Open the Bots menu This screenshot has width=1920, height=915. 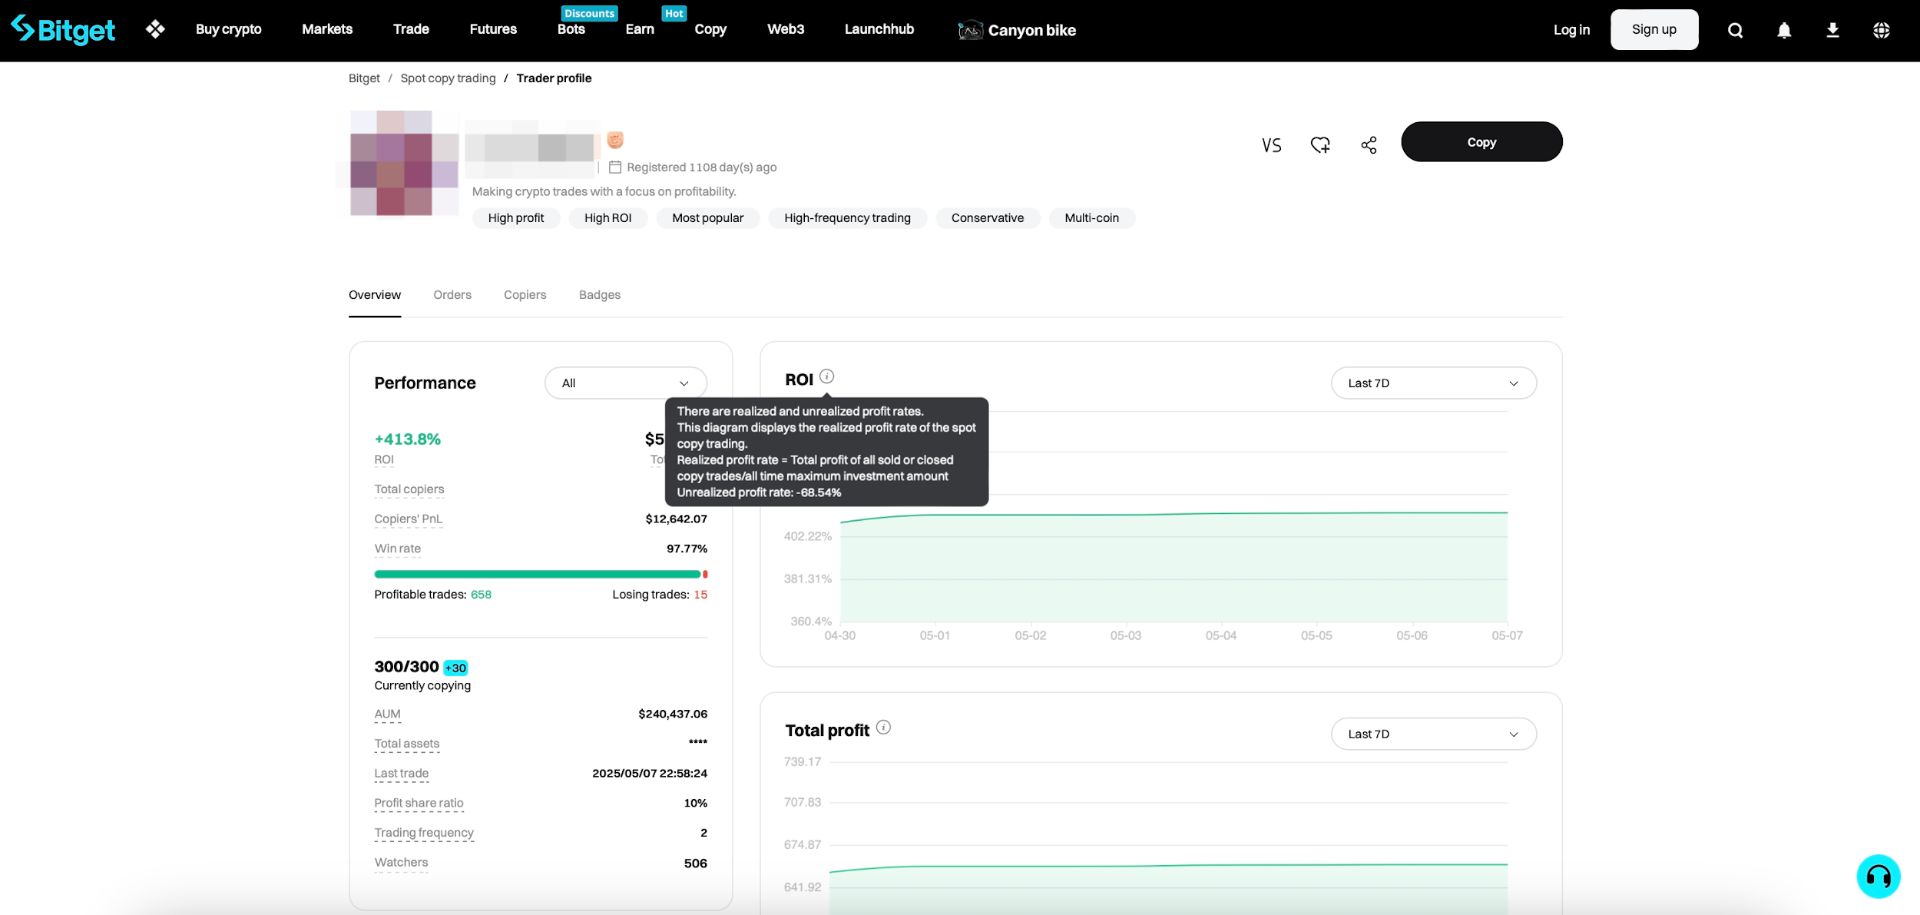coord(571,30)
